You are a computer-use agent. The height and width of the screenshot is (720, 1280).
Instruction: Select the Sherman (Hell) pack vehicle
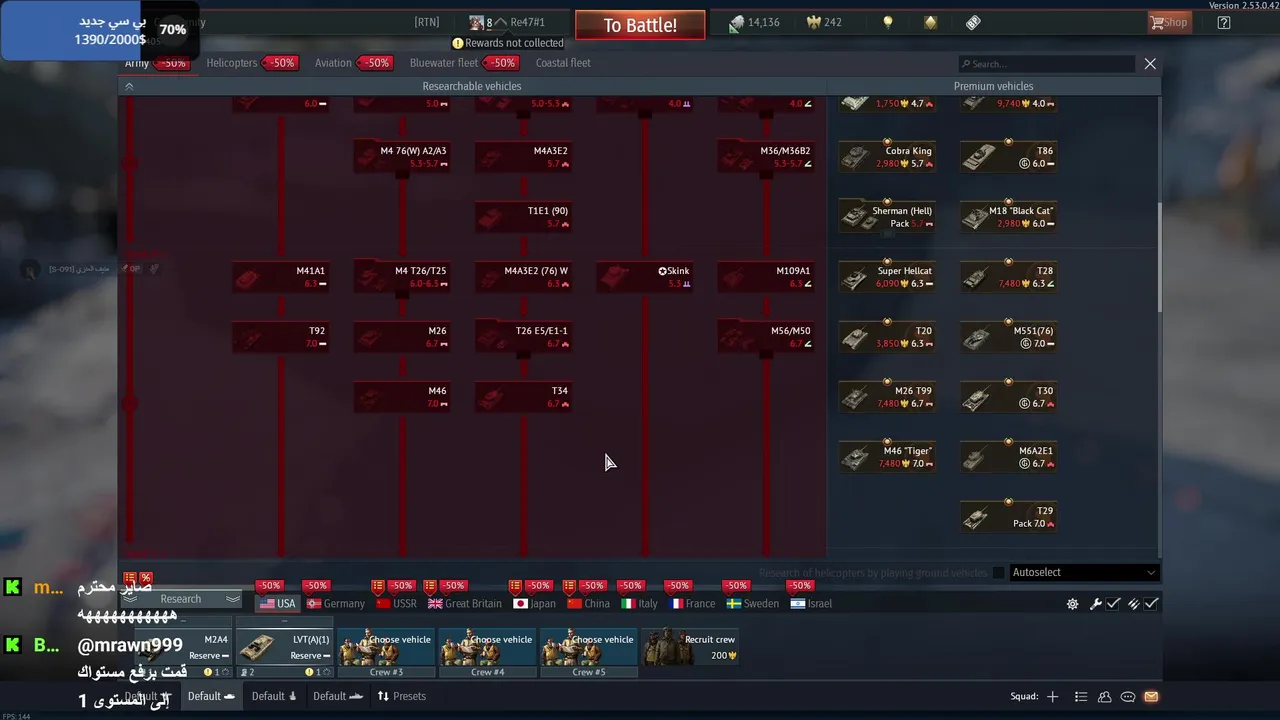tap(887, 217)
